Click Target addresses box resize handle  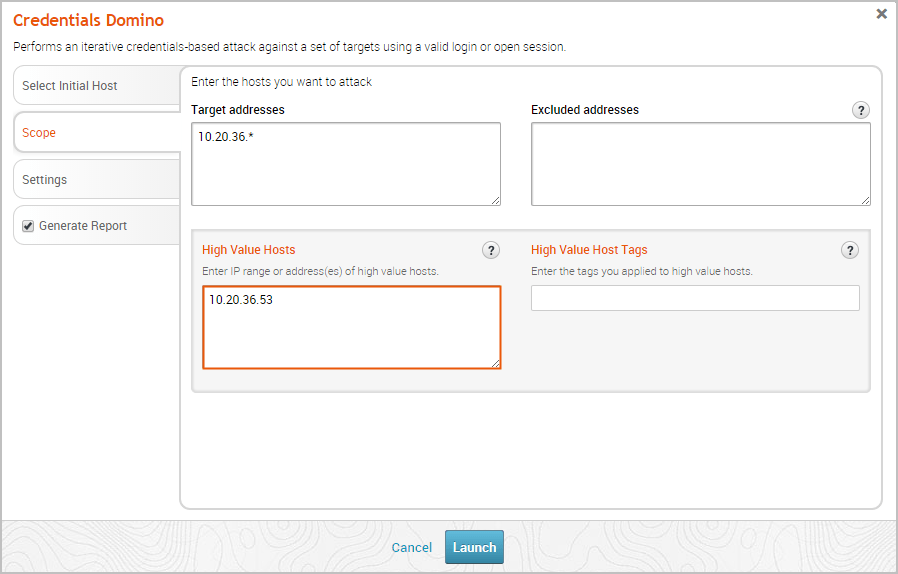[495, 200]
